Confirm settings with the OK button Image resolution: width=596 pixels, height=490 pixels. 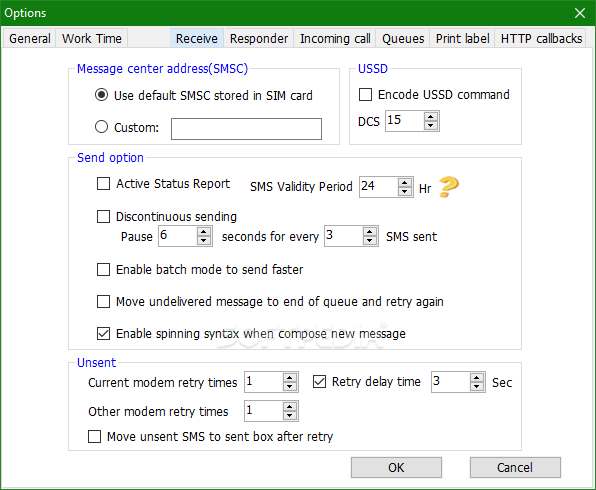pyautogui.click(x=396, y=467)
